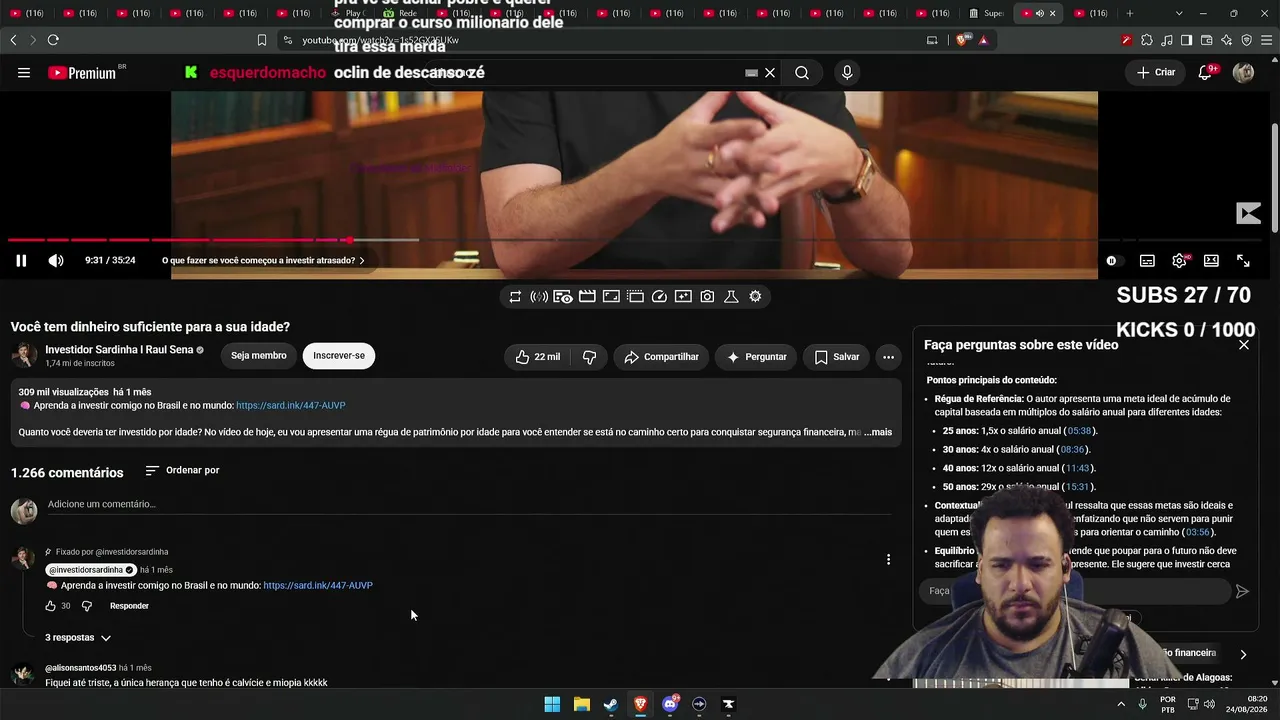
Task: Save the video with Salvar
Action: click(x=836, y=357)
